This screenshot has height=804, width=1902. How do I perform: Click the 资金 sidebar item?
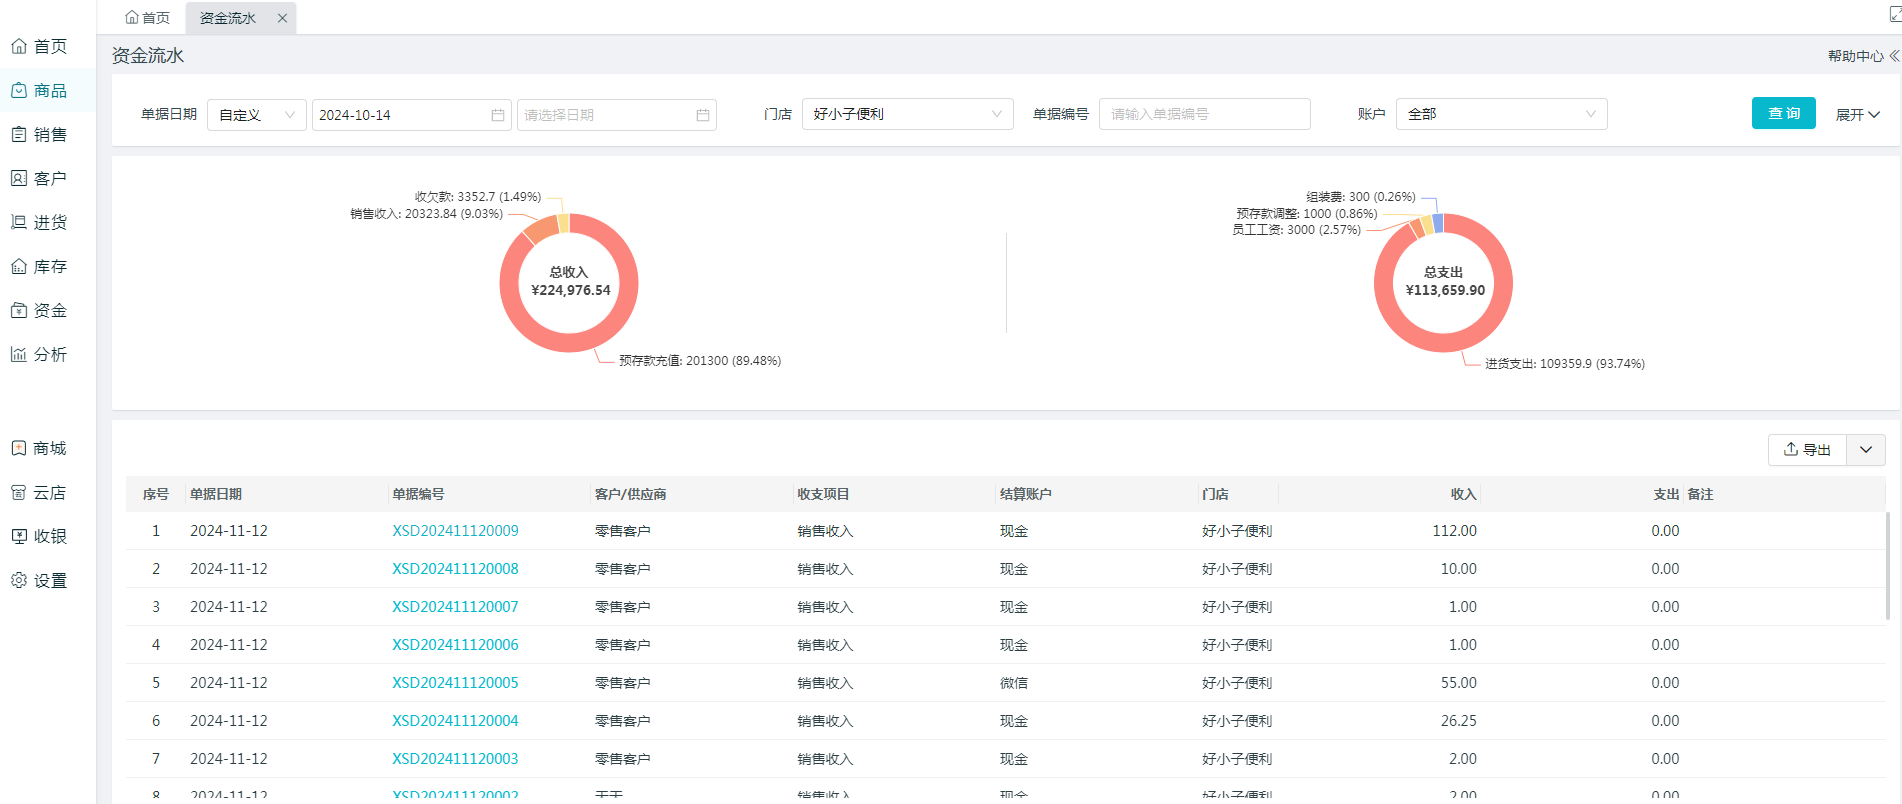tap(40, 311)
